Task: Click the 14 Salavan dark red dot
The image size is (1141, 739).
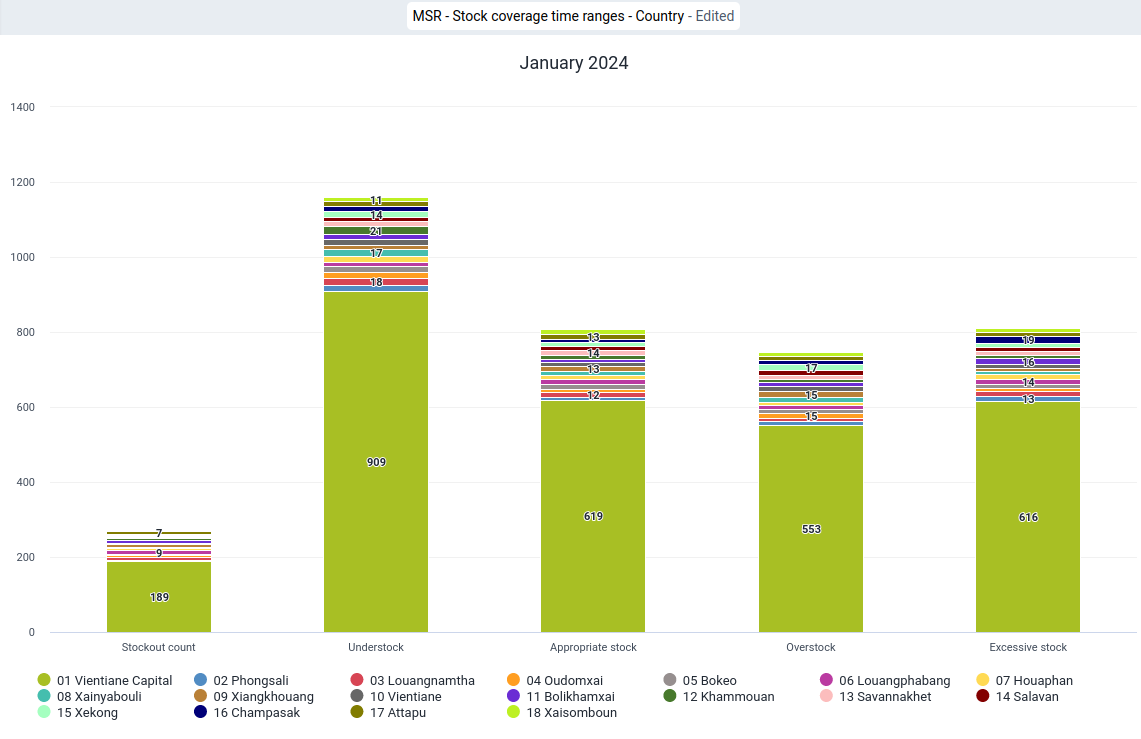Action: point(982,696)
